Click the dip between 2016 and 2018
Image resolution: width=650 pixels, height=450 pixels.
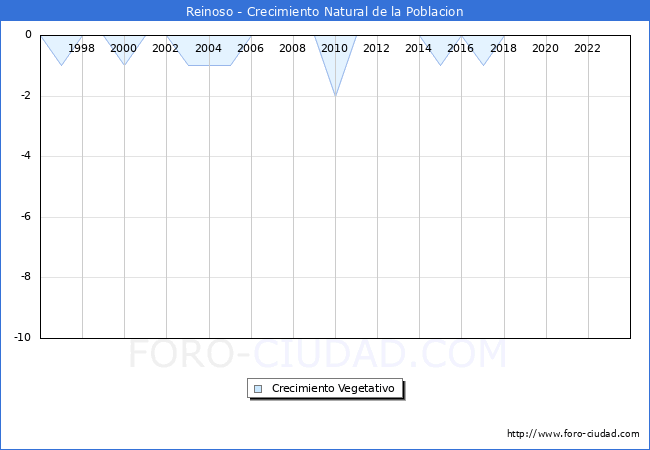point(483,50)
